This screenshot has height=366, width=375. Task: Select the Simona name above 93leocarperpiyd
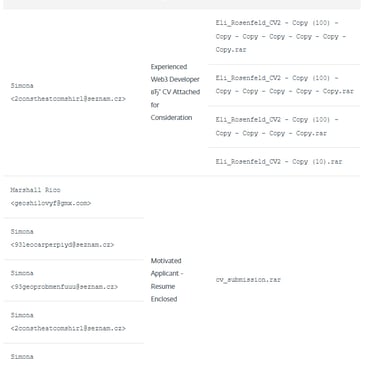click(x=22, y=232)
